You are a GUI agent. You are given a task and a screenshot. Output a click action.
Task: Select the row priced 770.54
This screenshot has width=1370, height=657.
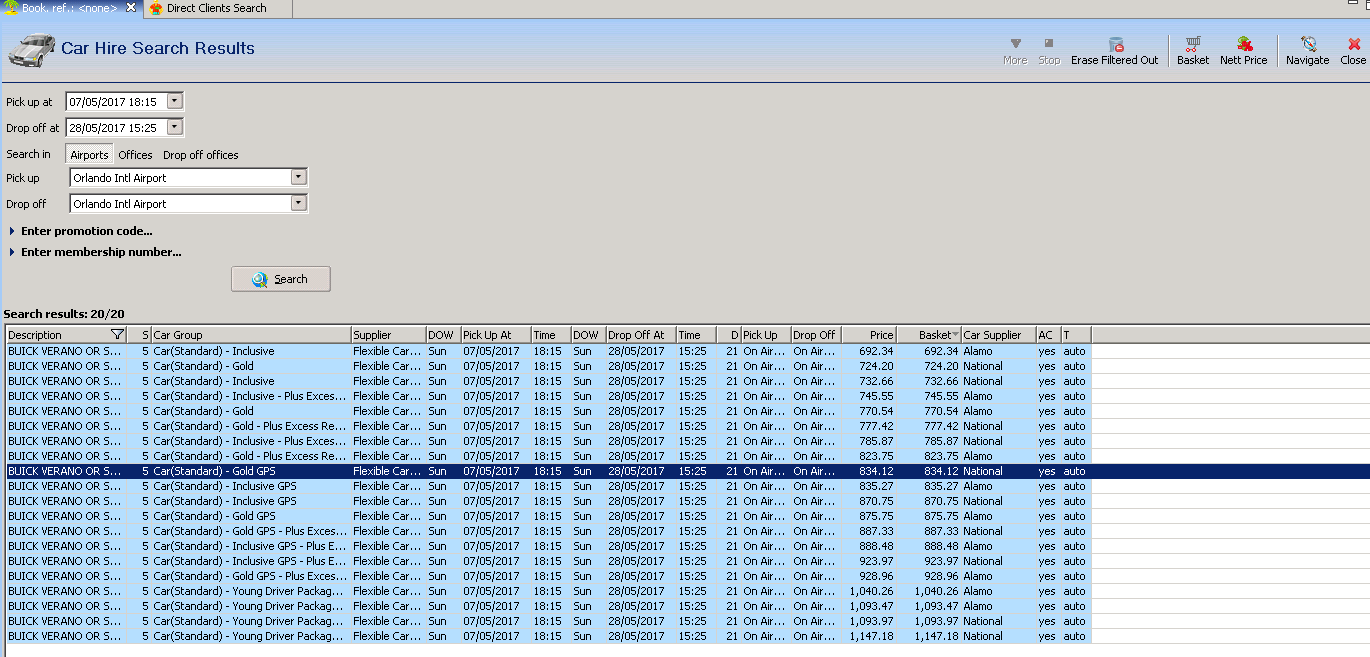[548, 411]
